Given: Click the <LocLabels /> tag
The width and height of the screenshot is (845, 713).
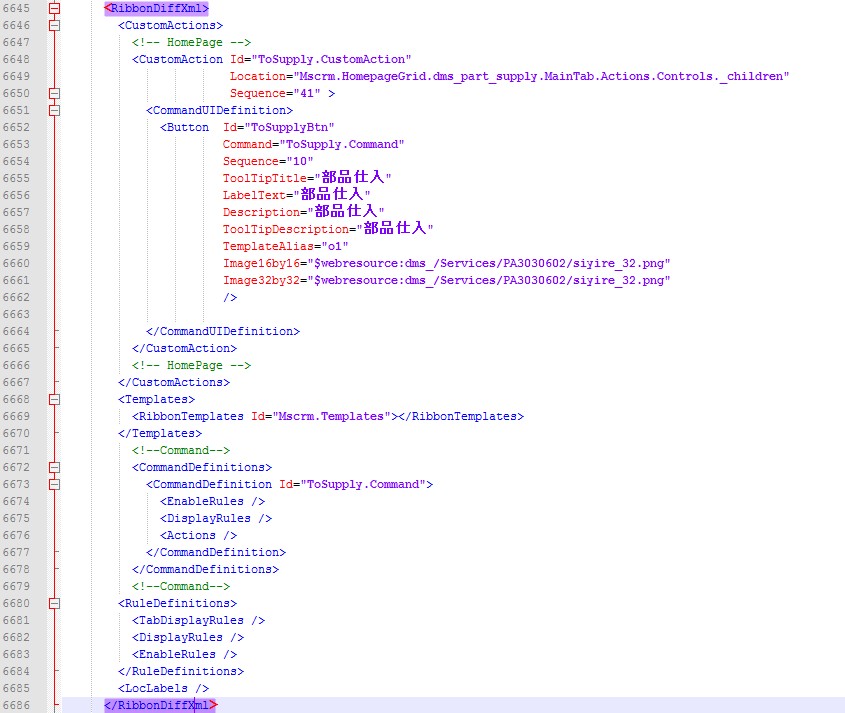Looking at the screenshot, I should click(x=163, y=688).
